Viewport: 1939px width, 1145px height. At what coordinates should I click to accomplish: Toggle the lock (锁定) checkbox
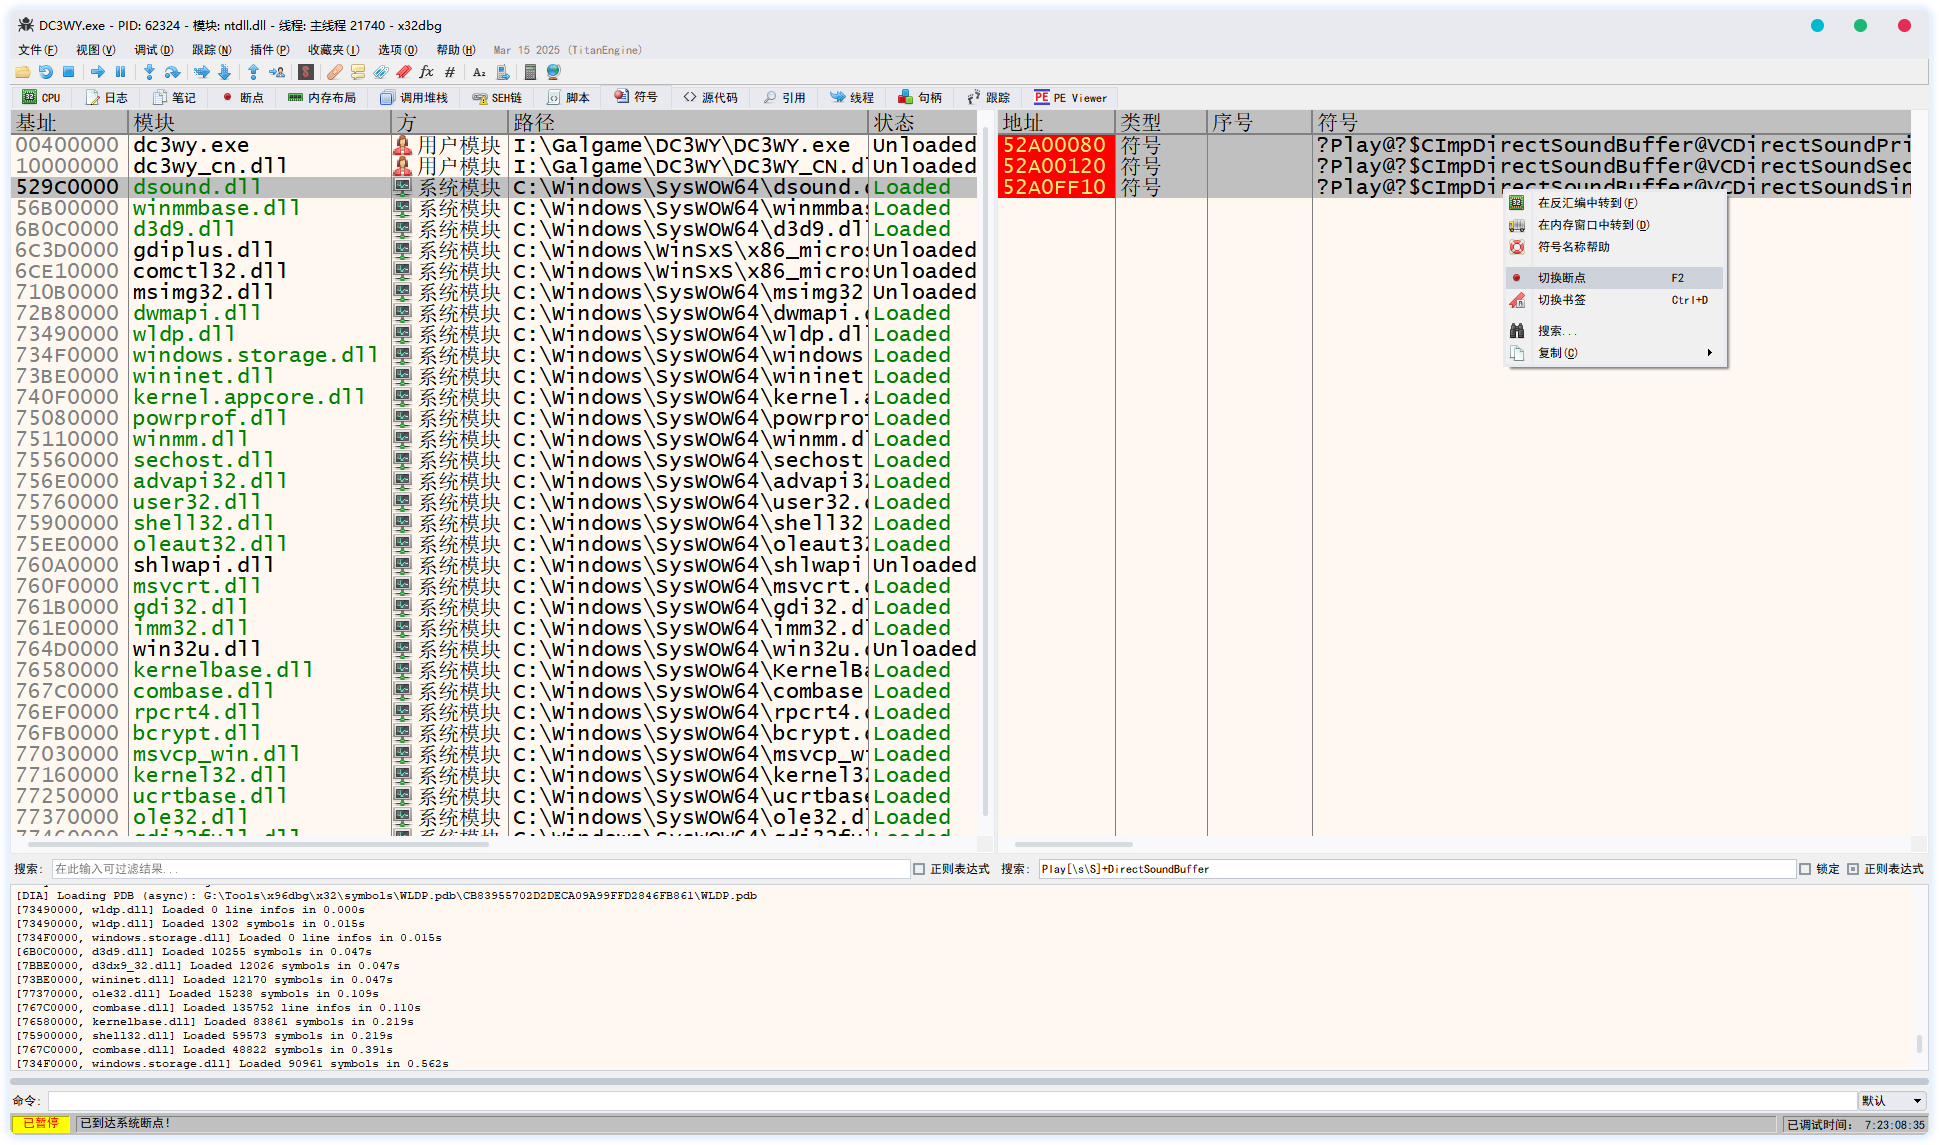click(1805, 869)
